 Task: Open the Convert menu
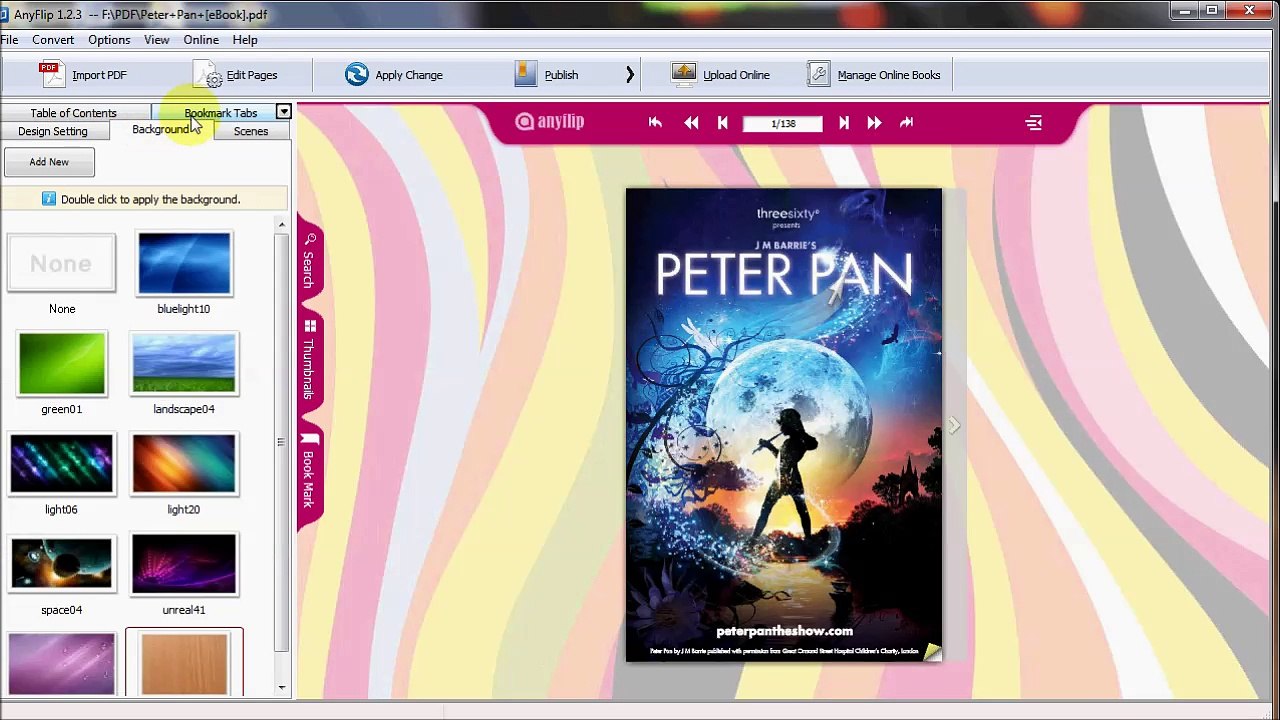[53, 40]
